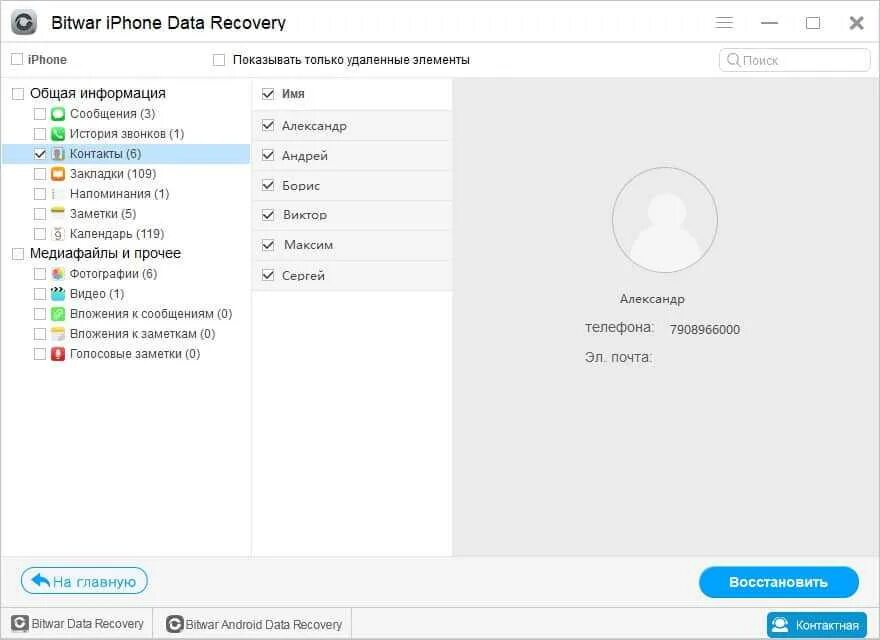
Task: Click the Календарь calendar icon
Action: (x=58, y=234)
